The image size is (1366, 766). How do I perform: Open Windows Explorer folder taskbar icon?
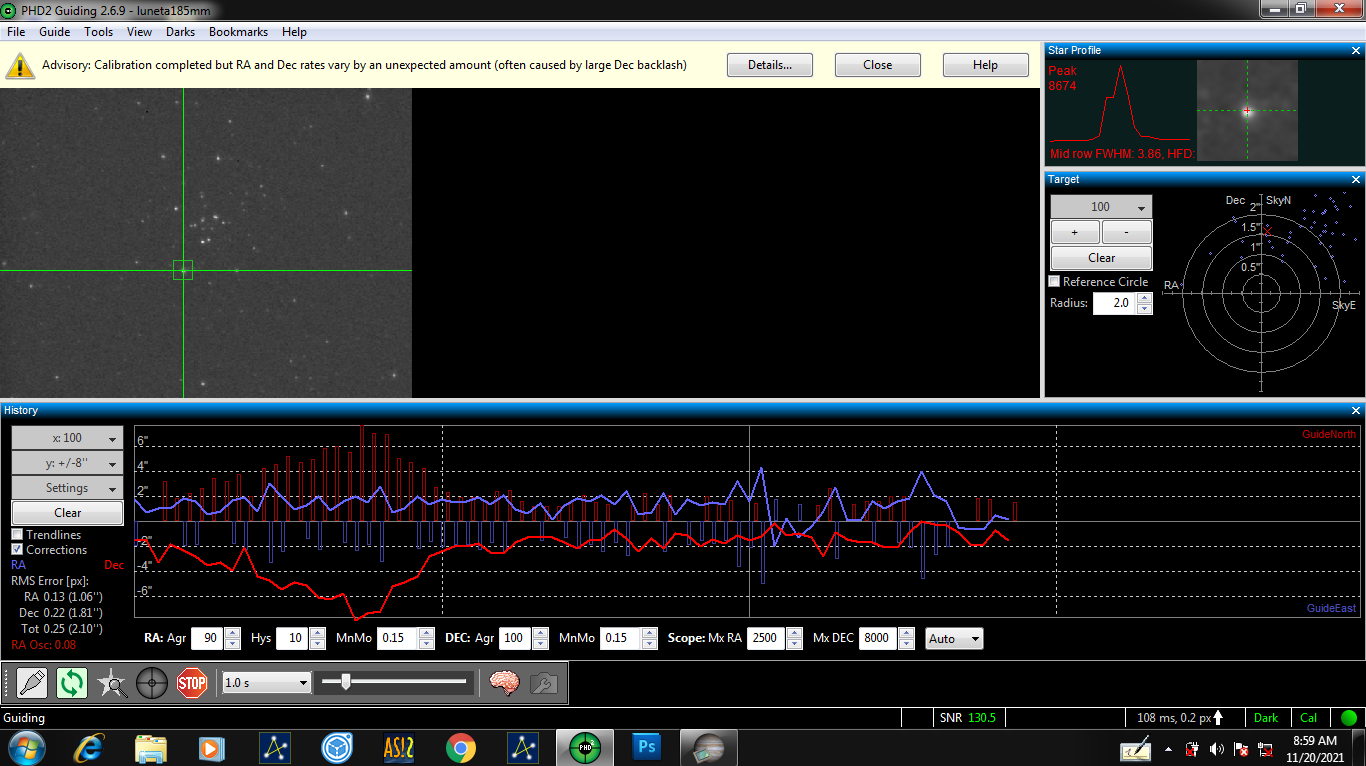click(151, 747)
